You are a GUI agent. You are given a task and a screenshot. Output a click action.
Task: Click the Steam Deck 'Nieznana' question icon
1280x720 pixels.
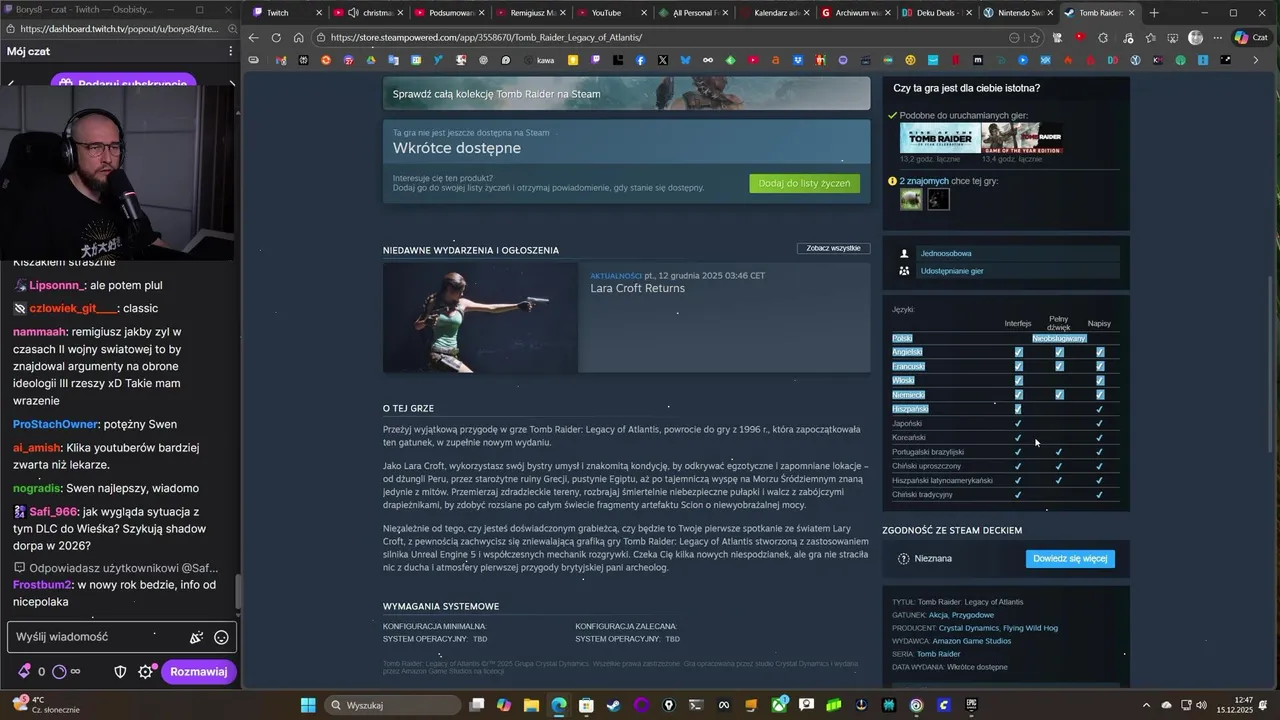click(904, 559)
